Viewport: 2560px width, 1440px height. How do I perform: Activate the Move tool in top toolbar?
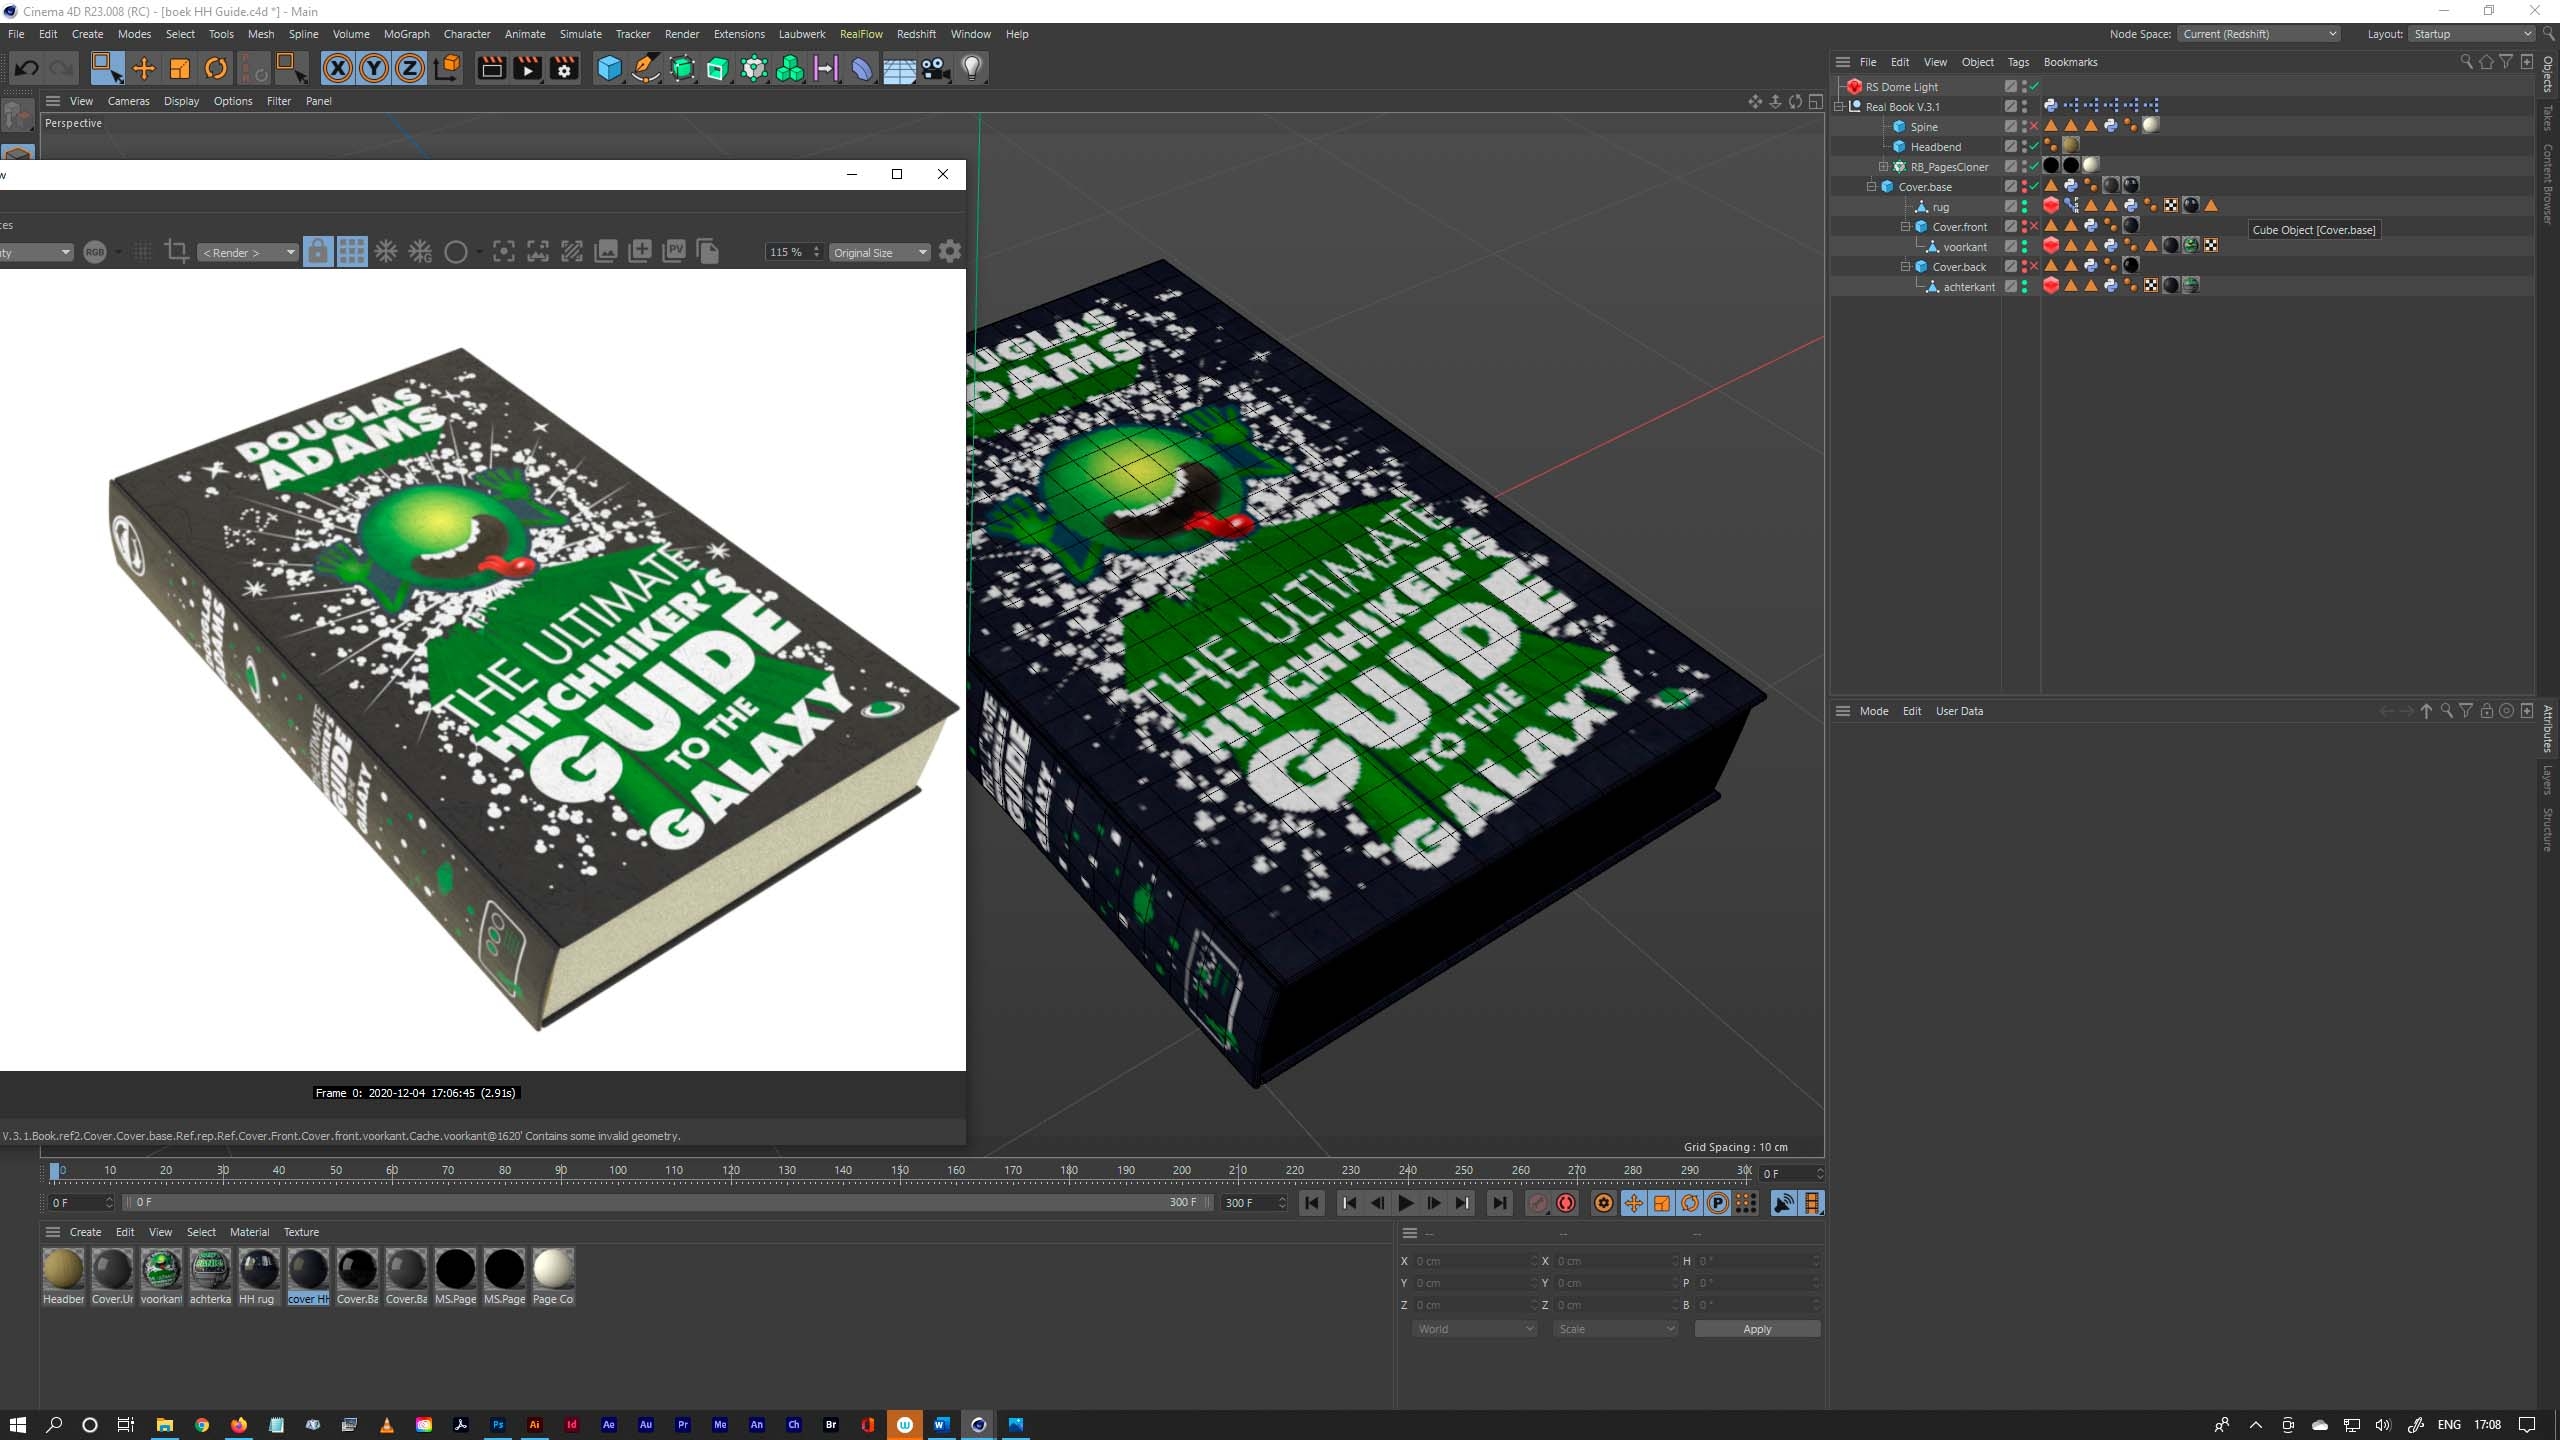(x=144, y=68)
